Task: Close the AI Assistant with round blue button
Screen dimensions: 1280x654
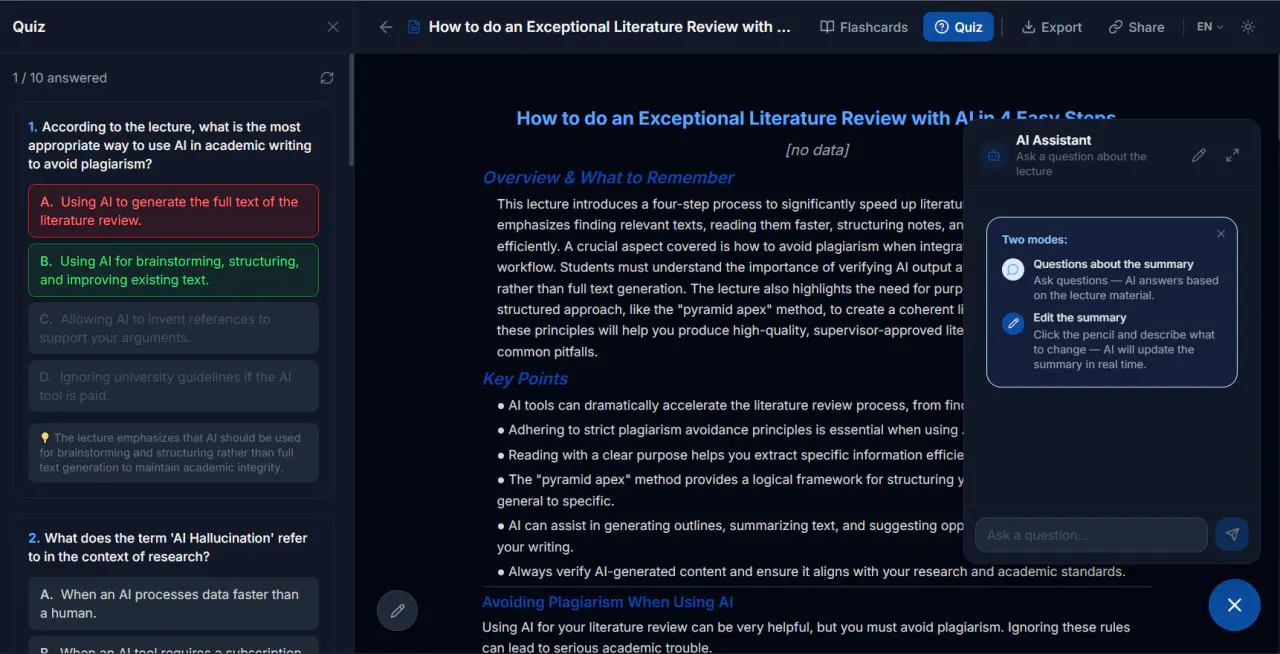Action: click(1234, 605)
